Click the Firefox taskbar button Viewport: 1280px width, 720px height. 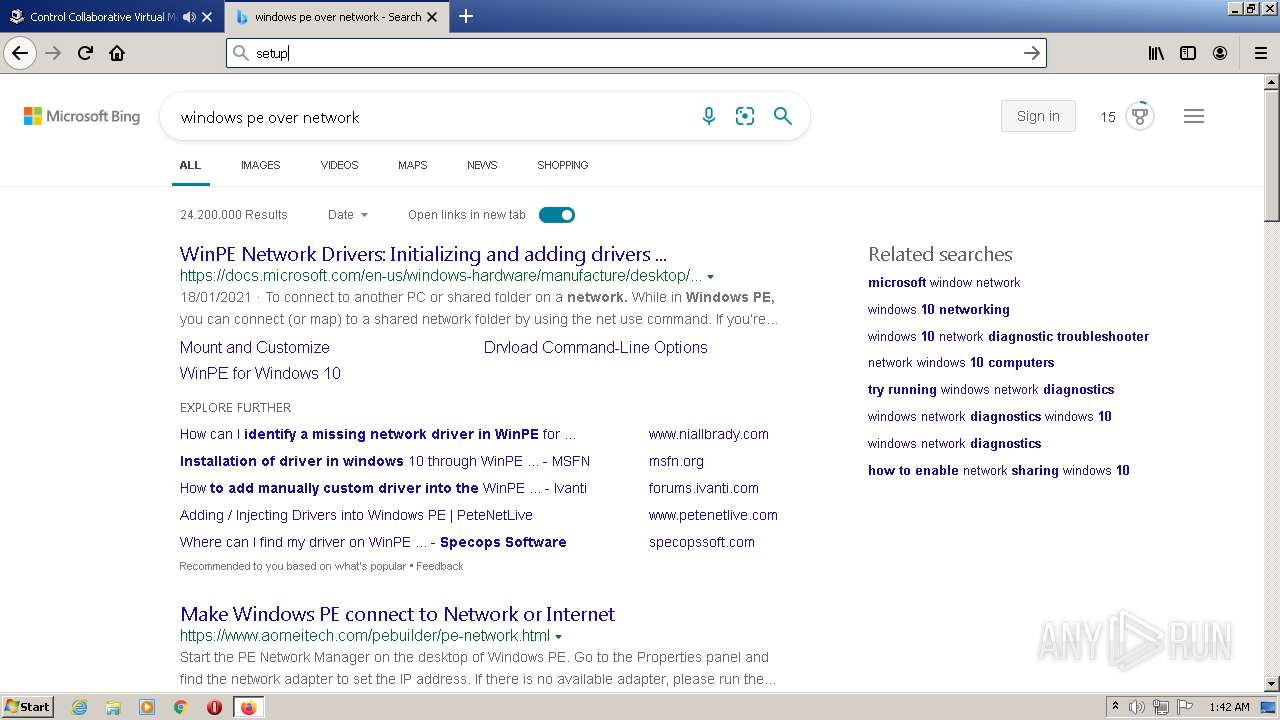point(248,707)
